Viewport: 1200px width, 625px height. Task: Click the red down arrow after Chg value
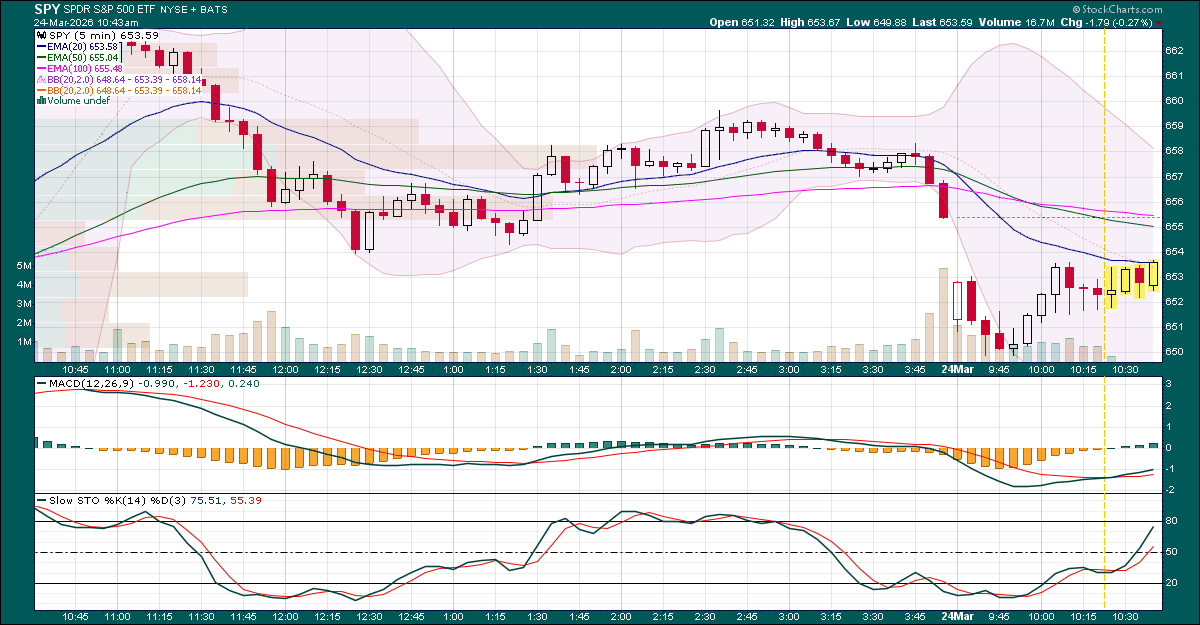click(1158, 22)
